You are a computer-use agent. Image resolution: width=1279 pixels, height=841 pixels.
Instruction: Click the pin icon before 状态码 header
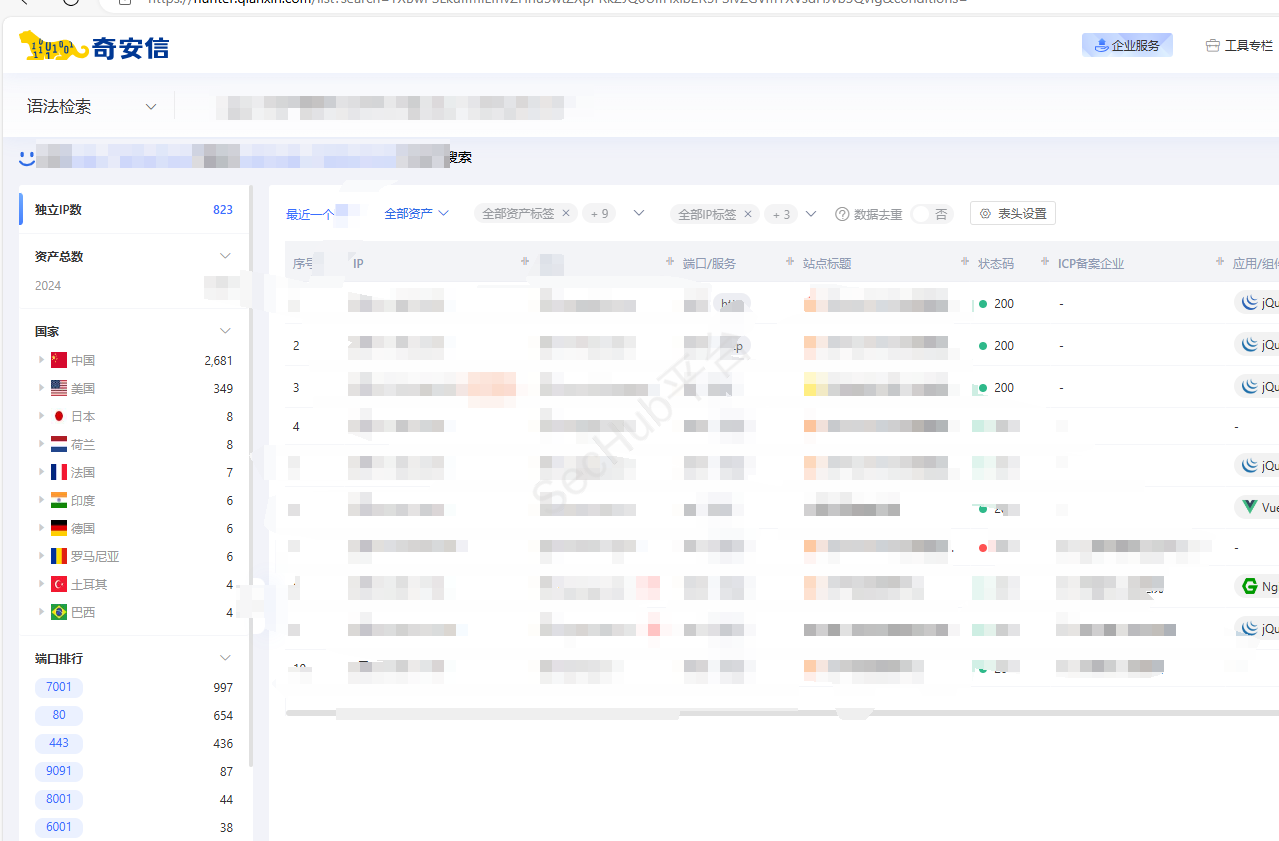pos(965,262)
